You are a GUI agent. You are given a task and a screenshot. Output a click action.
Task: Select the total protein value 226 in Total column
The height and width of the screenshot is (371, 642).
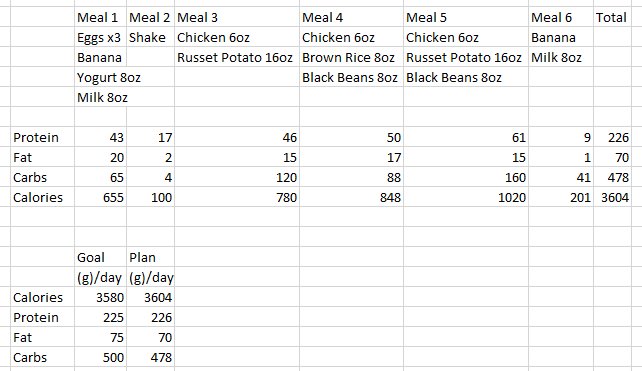coord(612,137)
